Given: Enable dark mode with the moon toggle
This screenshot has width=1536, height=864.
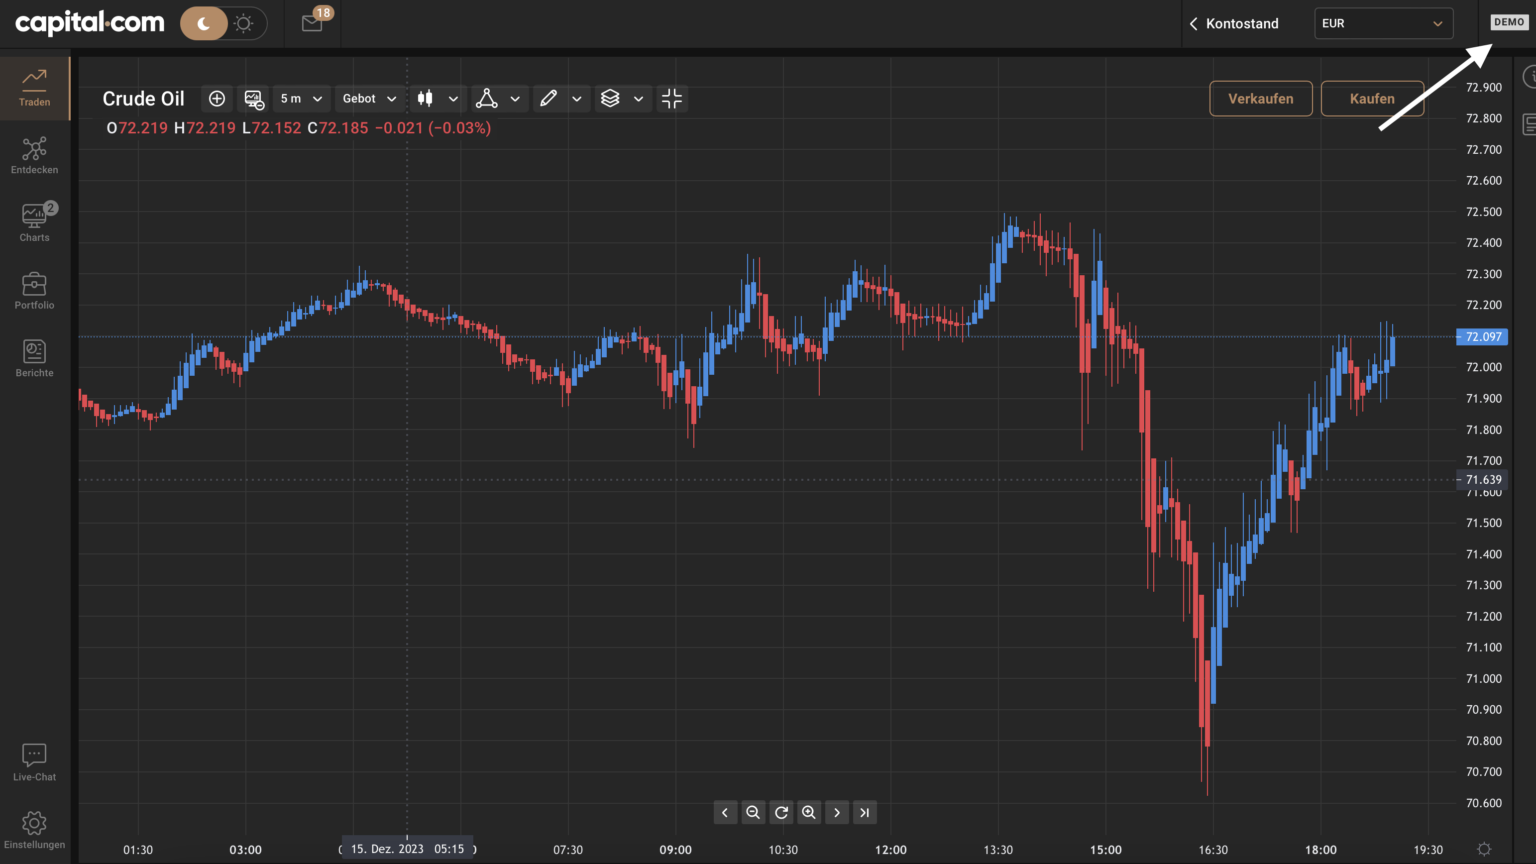Looking at the screenshot, I should 204,22.
